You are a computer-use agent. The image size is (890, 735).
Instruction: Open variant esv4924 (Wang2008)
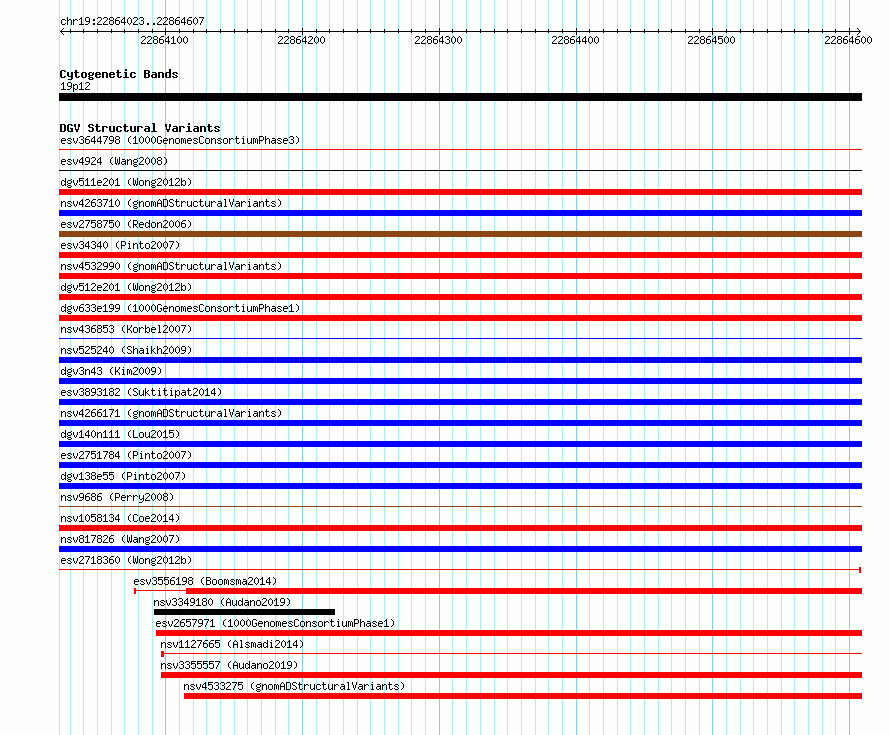pos(114,161)
